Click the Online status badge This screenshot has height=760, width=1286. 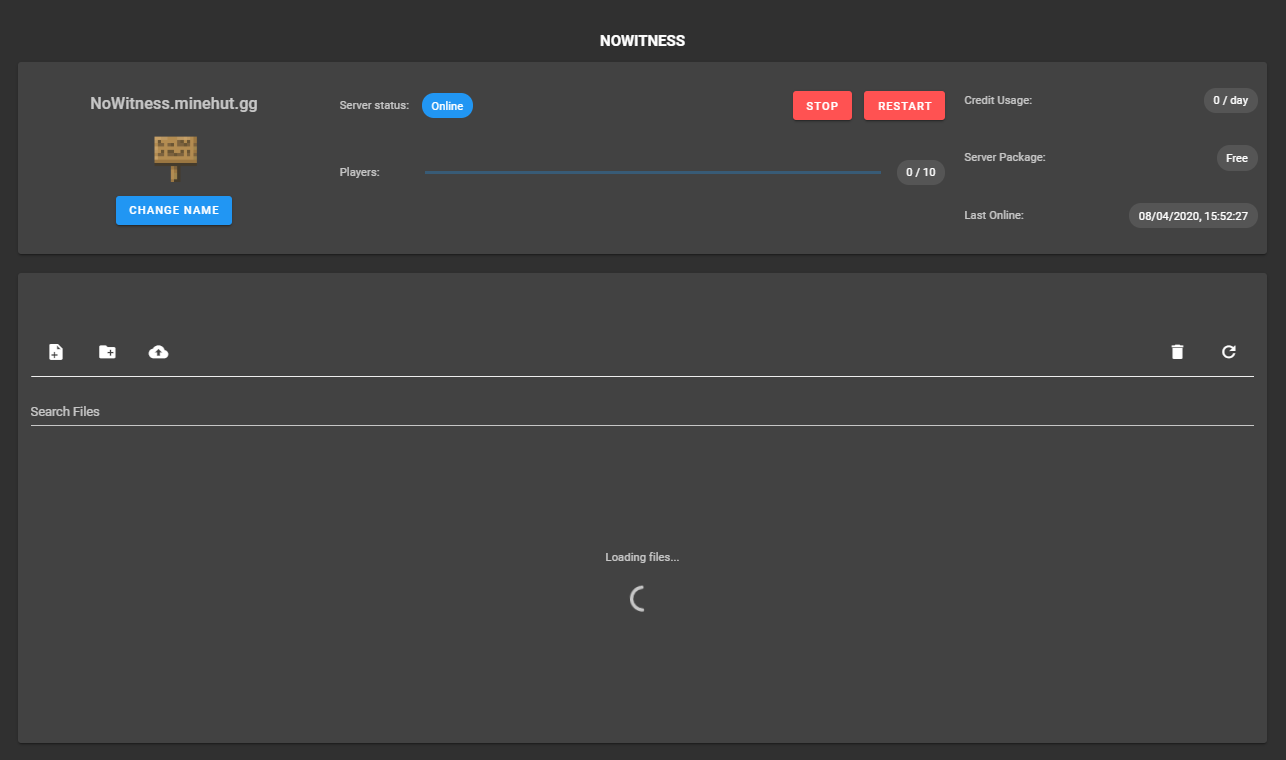click(447, 106)
